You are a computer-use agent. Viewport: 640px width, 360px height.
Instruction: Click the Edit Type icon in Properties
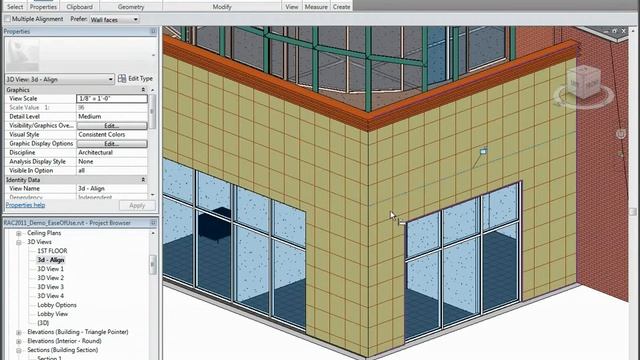122,78
